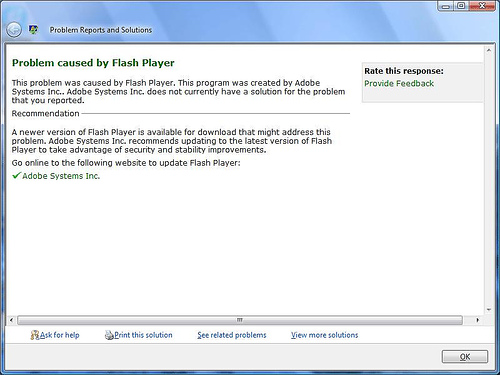The image size is (500, 375).
Task: Click the horizontal scrollbar thumb
Action: [x=240, y=320]
